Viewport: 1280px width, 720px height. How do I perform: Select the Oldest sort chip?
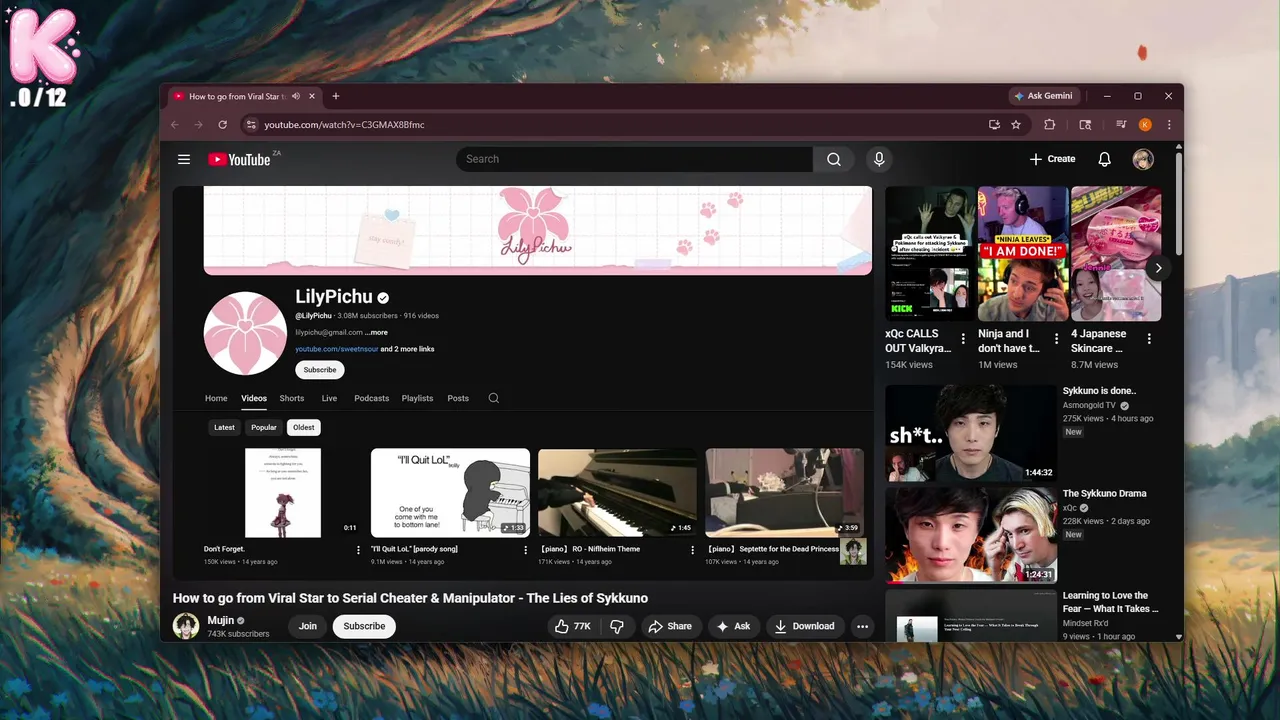pyautogui.click(x=304, y=427)
